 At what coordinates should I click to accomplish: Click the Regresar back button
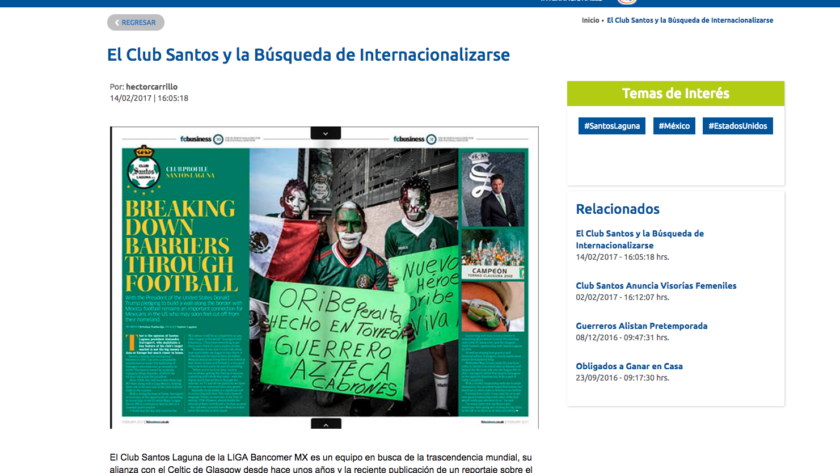136,22
